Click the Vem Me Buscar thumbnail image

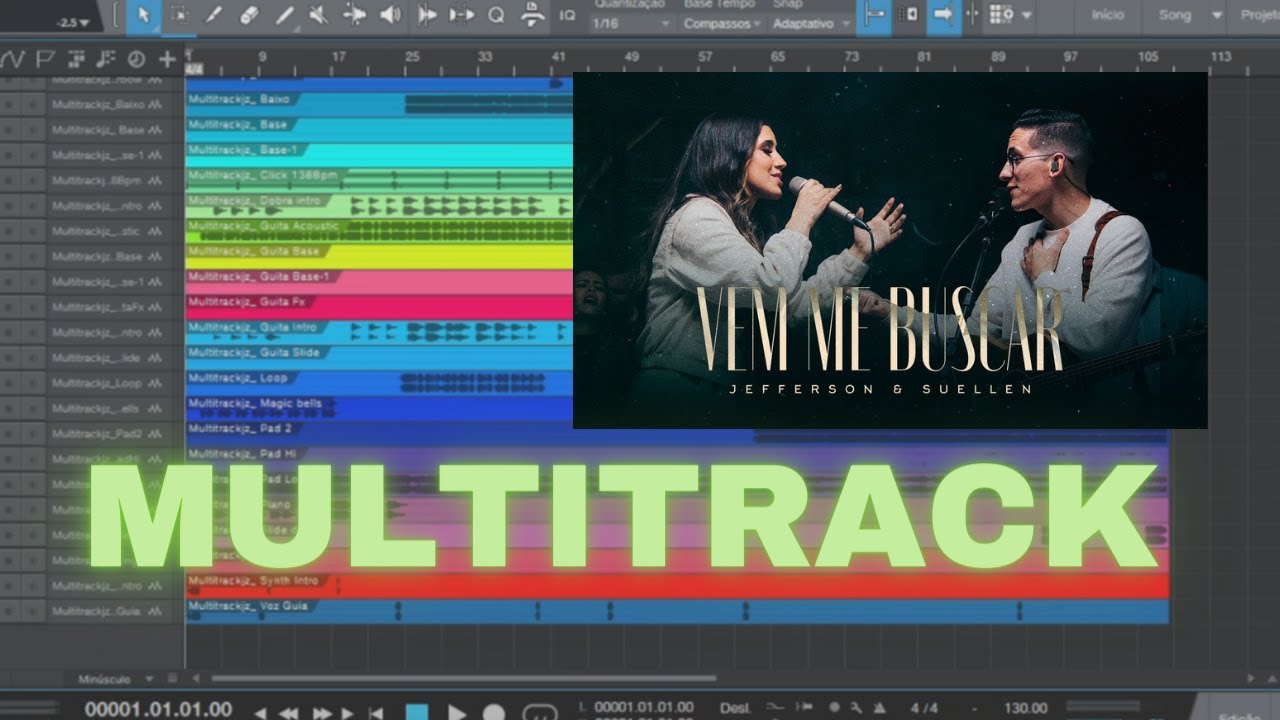[x=890, y=250]
